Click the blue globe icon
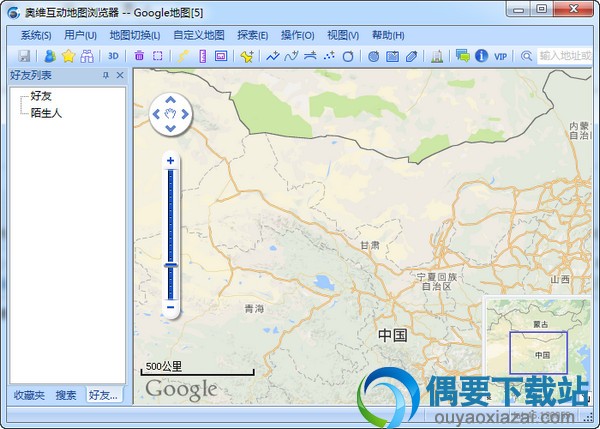Screen dimensions: 600x429 (373, 56)
